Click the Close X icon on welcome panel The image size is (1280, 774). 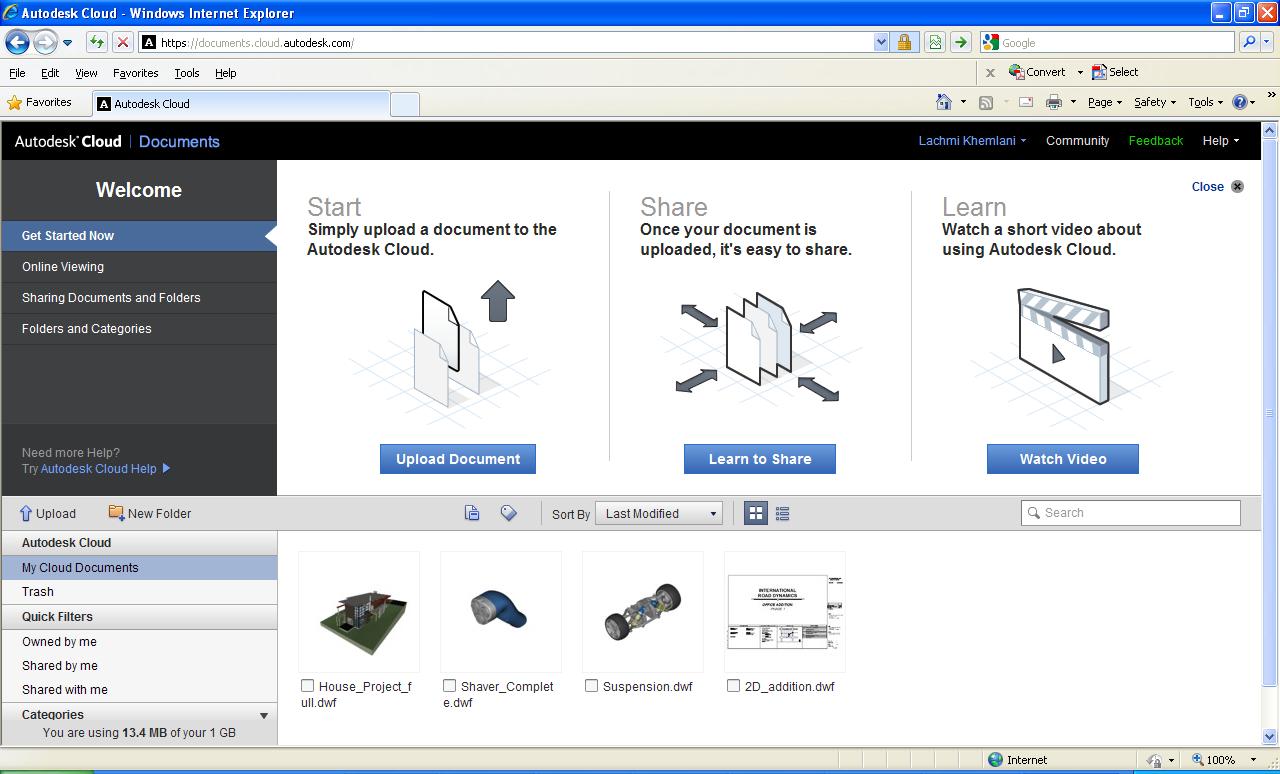coord(1237,187)
